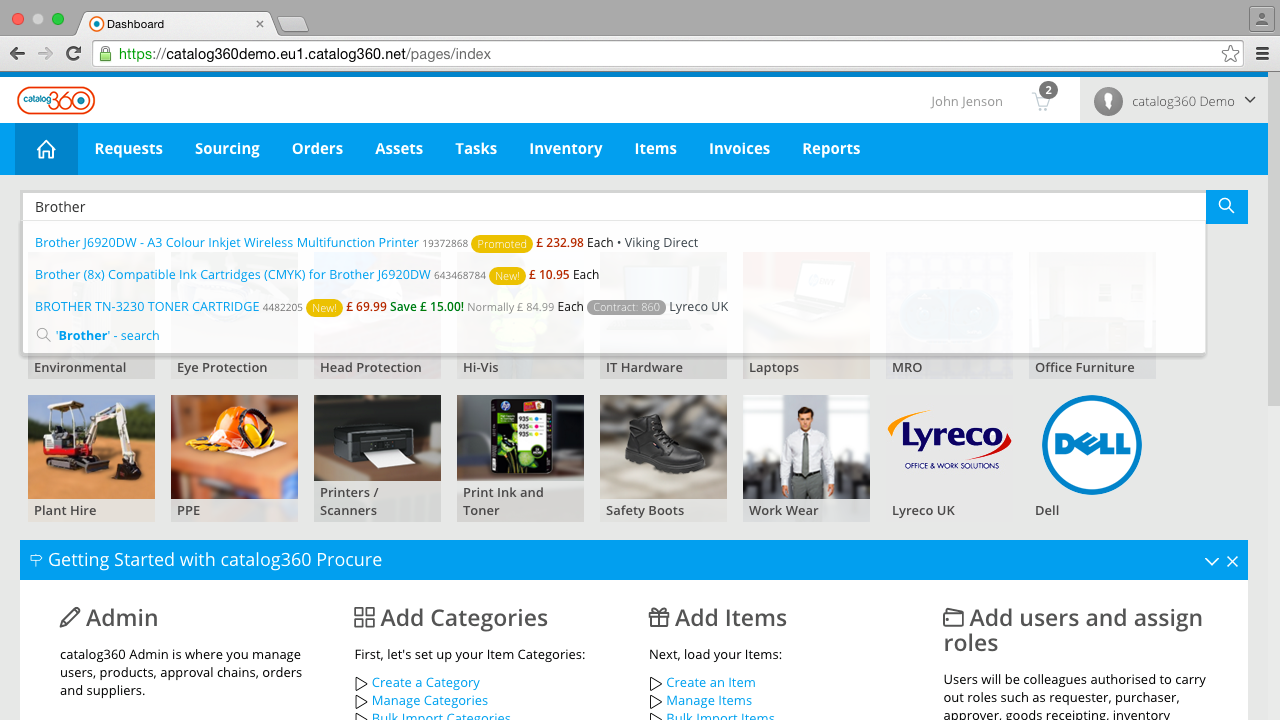Click the catalog360 logo
1280x720 pixels.
coord(56,100)
